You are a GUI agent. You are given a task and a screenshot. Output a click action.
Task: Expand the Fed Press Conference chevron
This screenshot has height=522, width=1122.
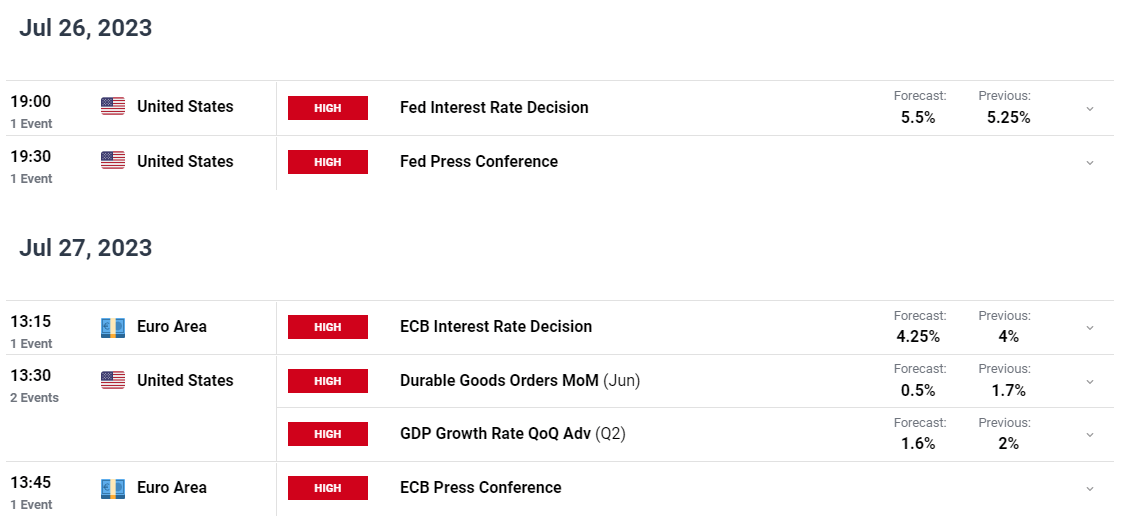tap(1090, 163)
